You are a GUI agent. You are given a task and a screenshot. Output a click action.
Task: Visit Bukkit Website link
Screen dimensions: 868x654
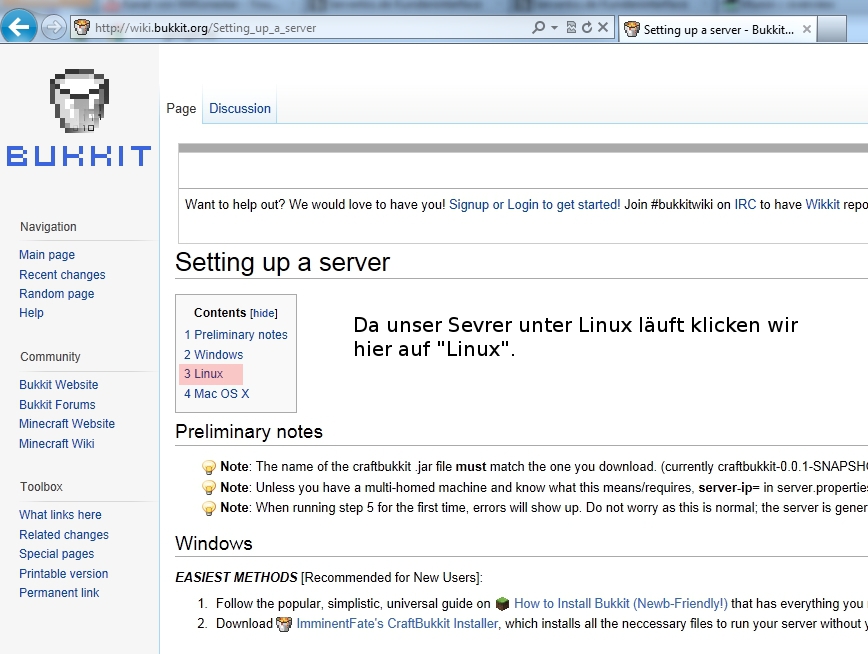coord(59,385)
